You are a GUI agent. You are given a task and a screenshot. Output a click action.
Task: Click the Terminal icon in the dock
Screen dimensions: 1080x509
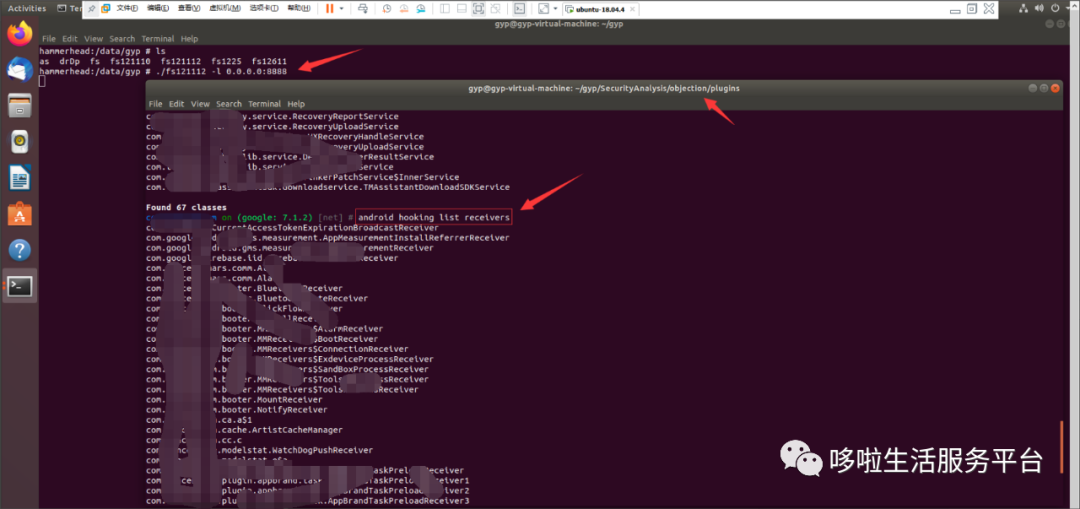click(20, 286)
